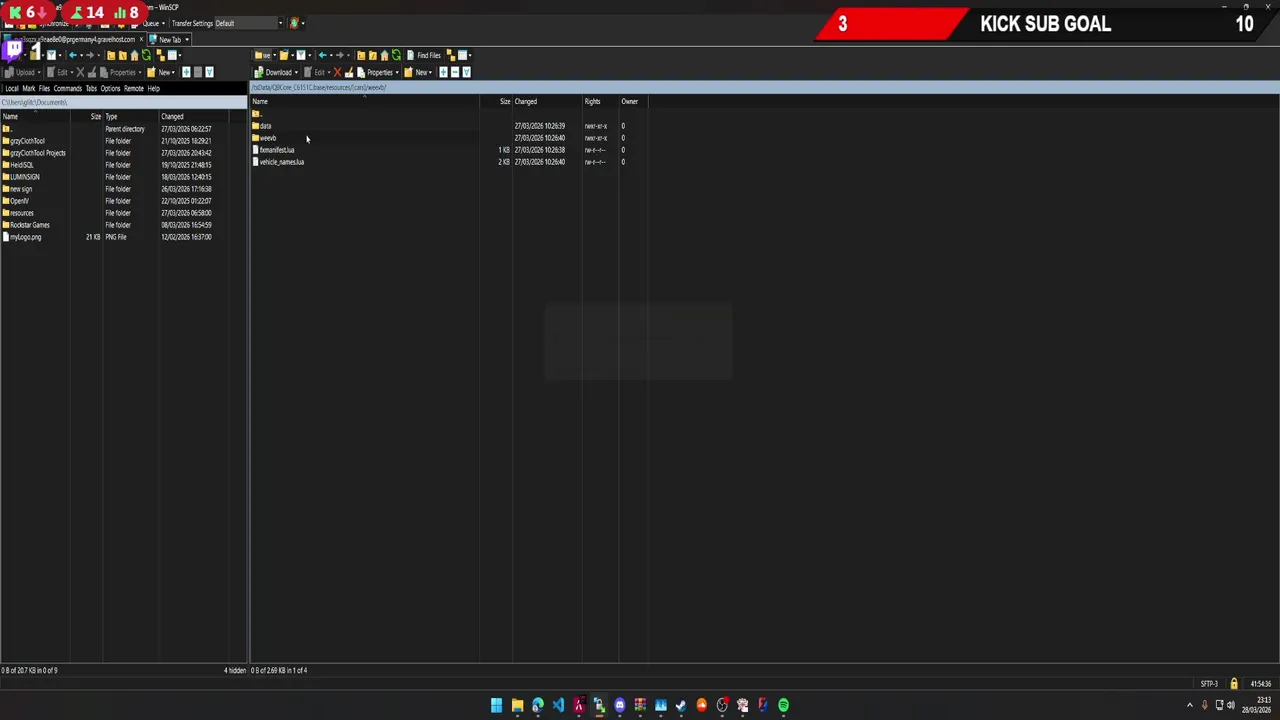Open remote Properties toolbar button
Screen dimensions: 1280x720
[375, 72]
